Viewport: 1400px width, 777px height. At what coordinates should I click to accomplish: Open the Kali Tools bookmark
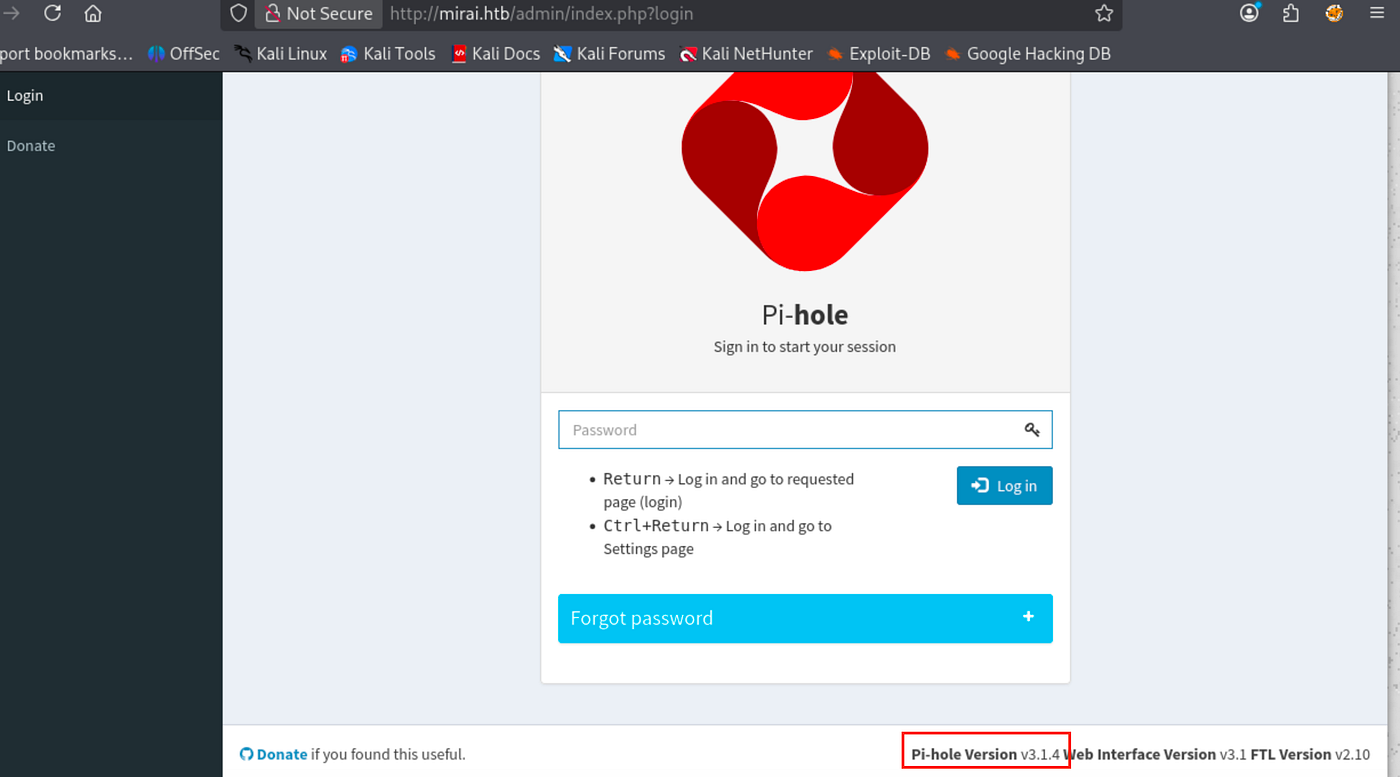388,54
